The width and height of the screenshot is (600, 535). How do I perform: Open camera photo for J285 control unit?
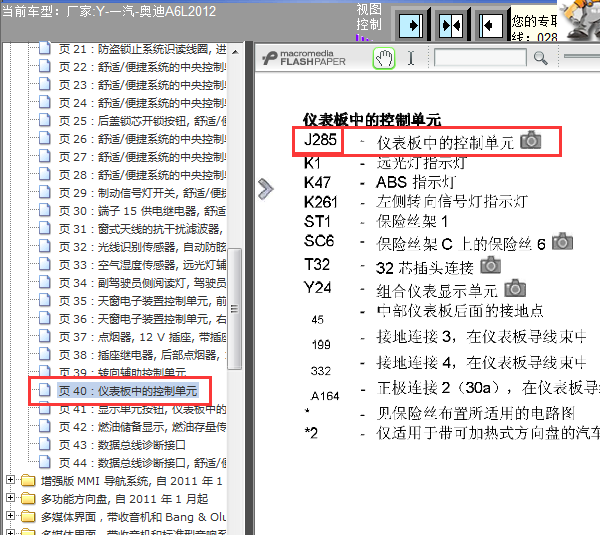pyautogui.click(x=531, y=141)
